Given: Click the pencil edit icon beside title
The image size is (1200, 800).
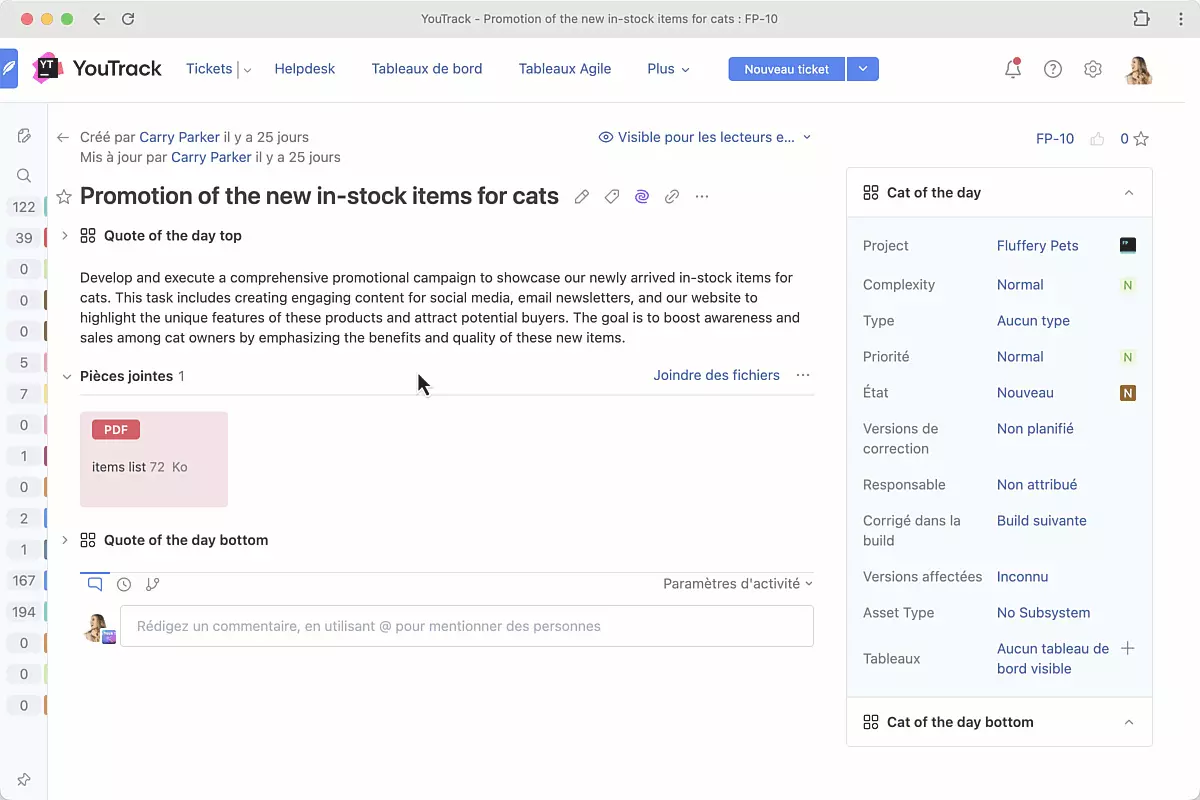Looking at the screenshot, I should click(x=582, y=197).
